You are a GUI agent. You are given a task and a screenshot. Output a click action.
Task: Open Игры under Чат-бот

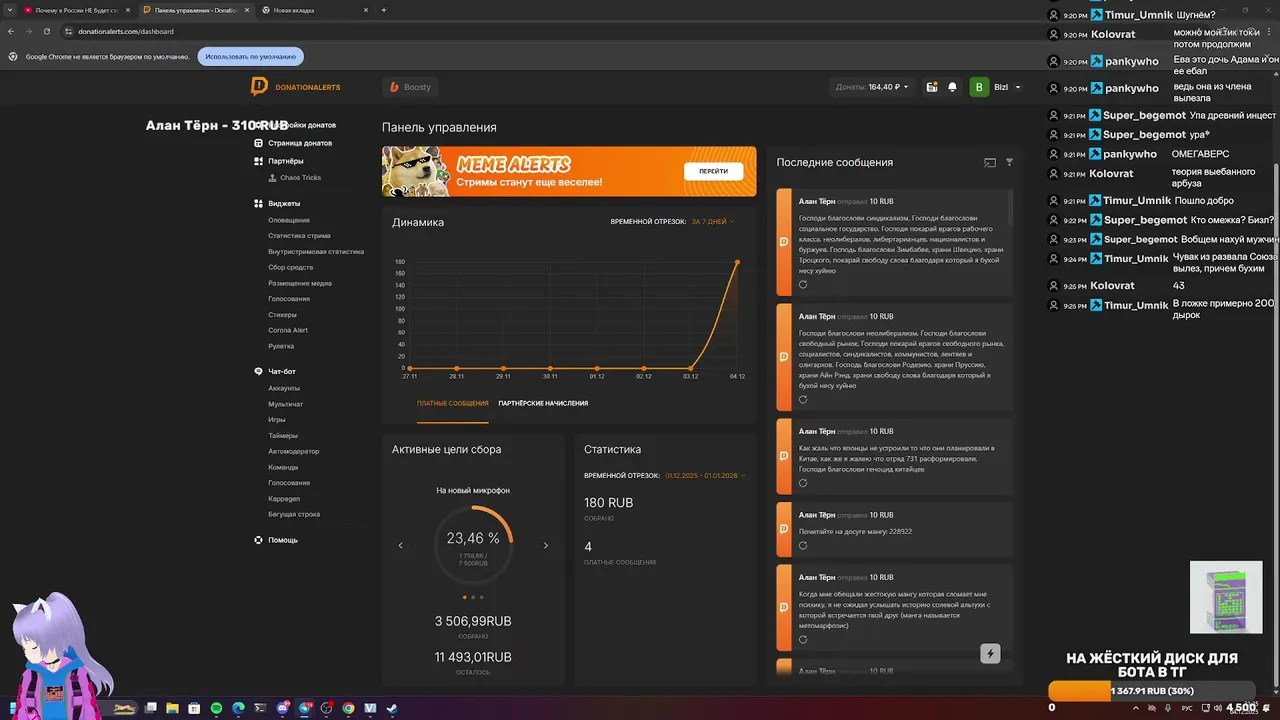(277, 420)
